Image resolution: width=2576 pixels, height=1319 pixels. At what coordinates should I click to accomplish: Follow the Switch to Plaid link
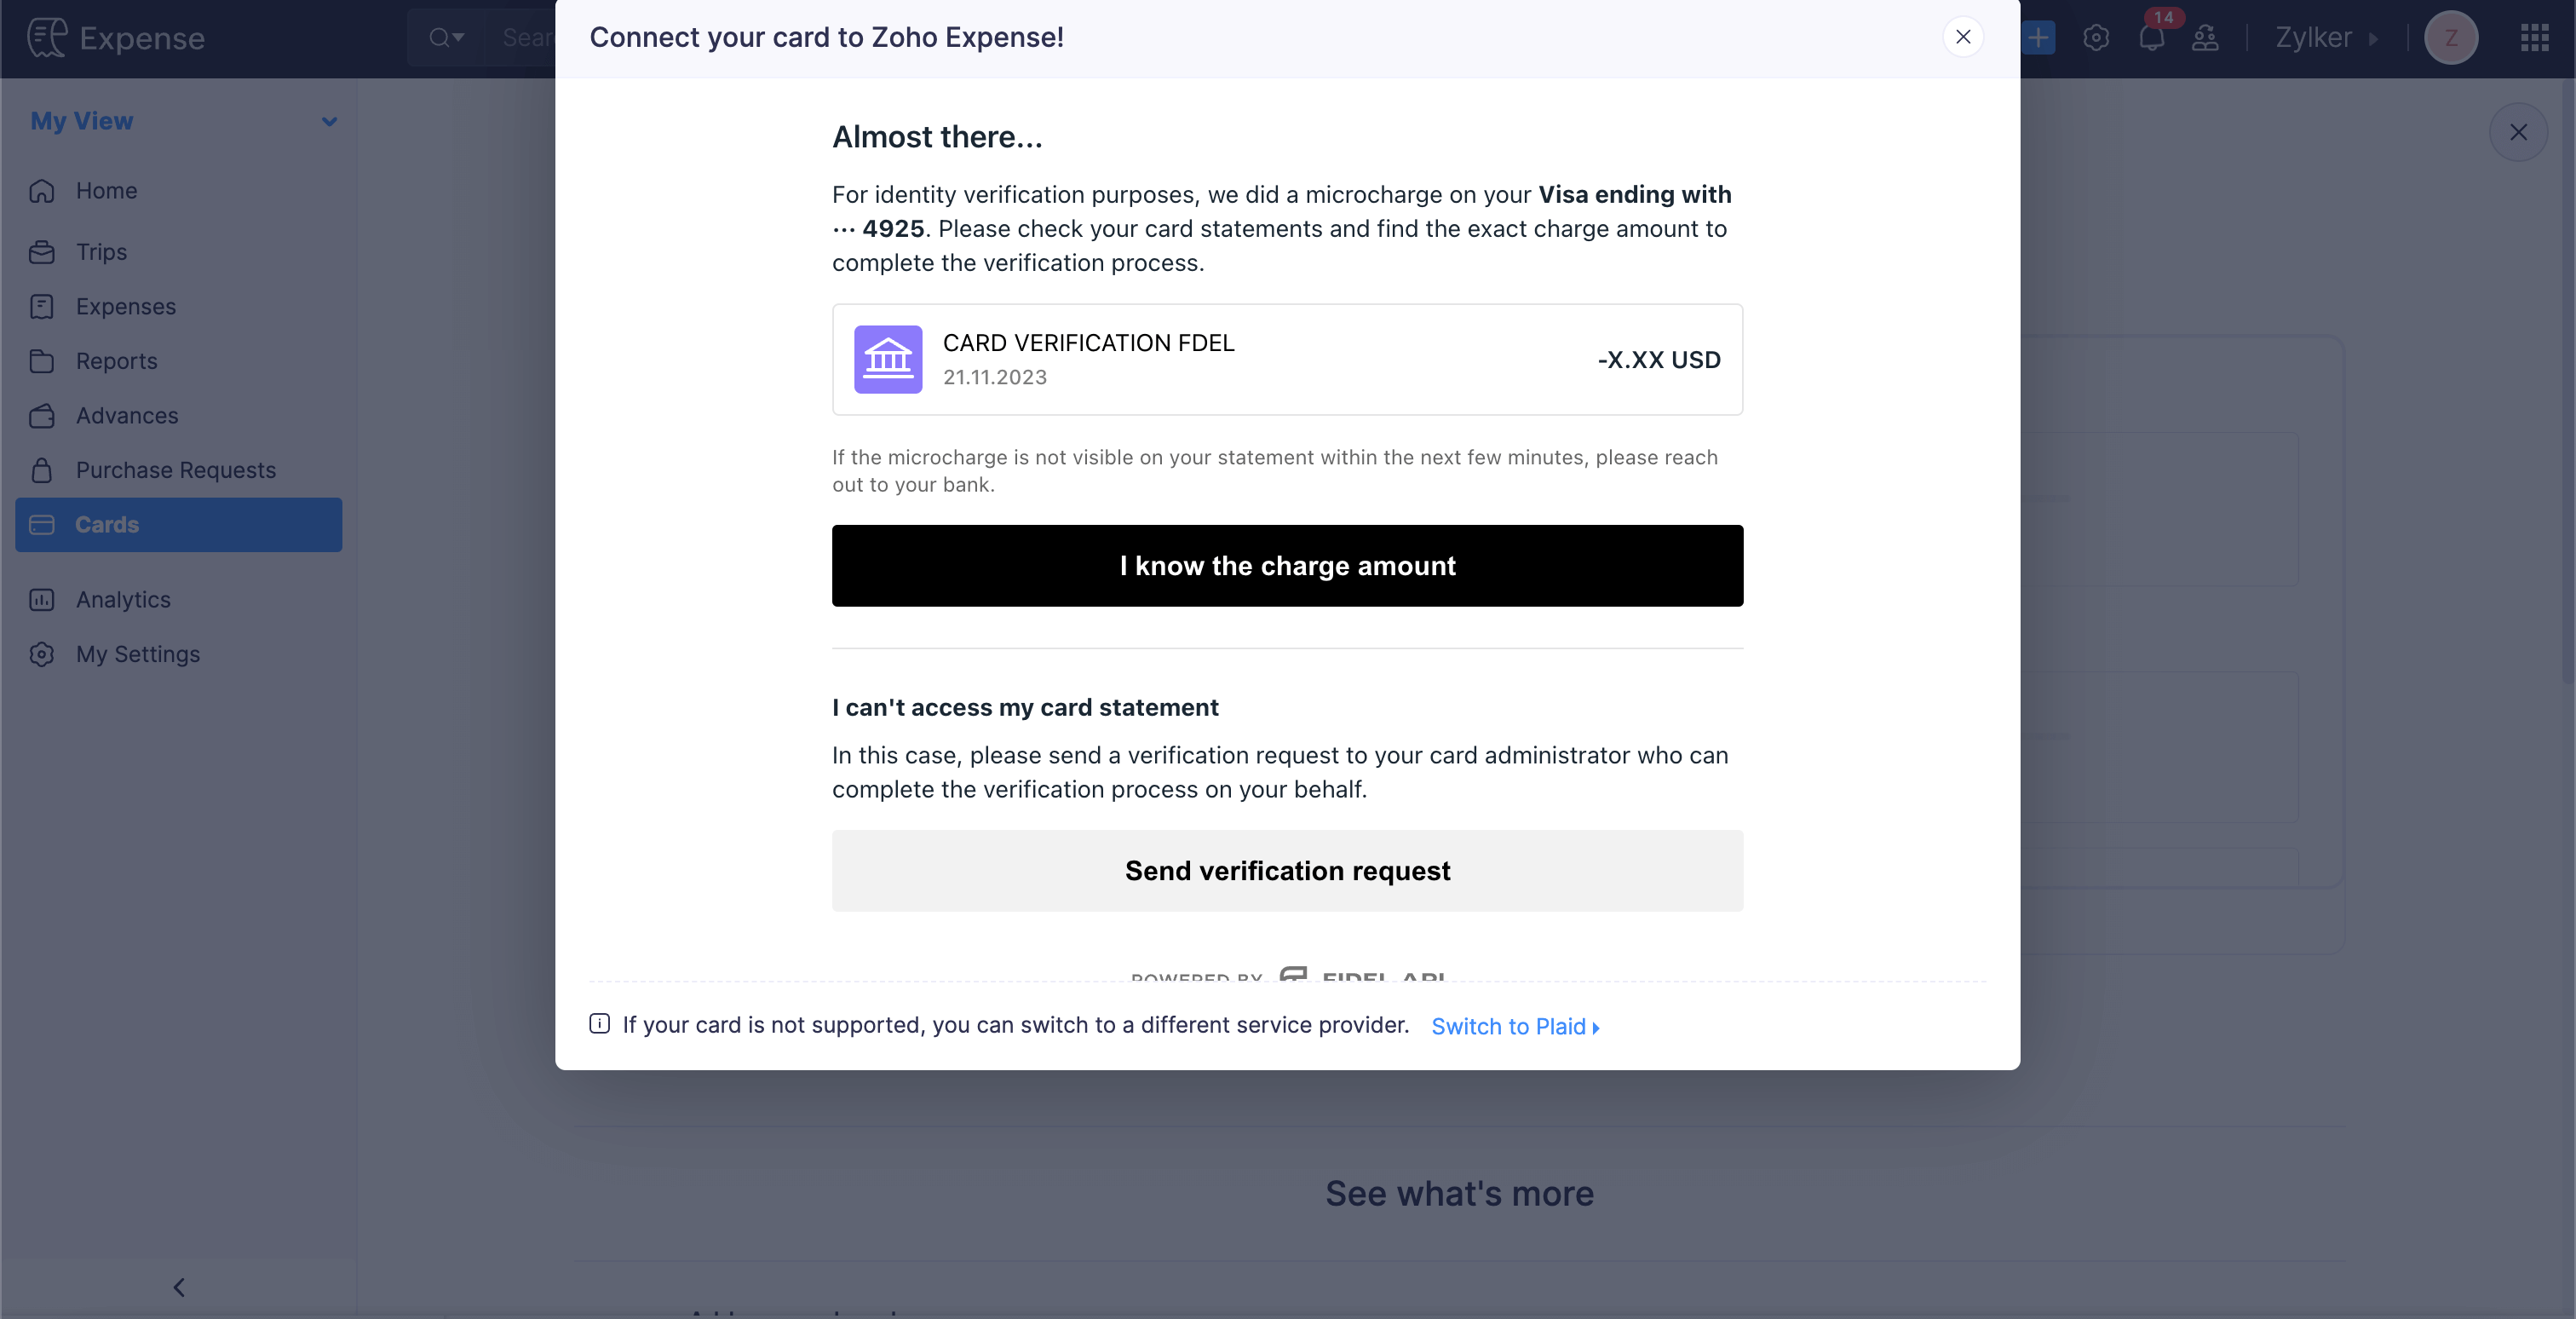(x=1515, y=1026)
